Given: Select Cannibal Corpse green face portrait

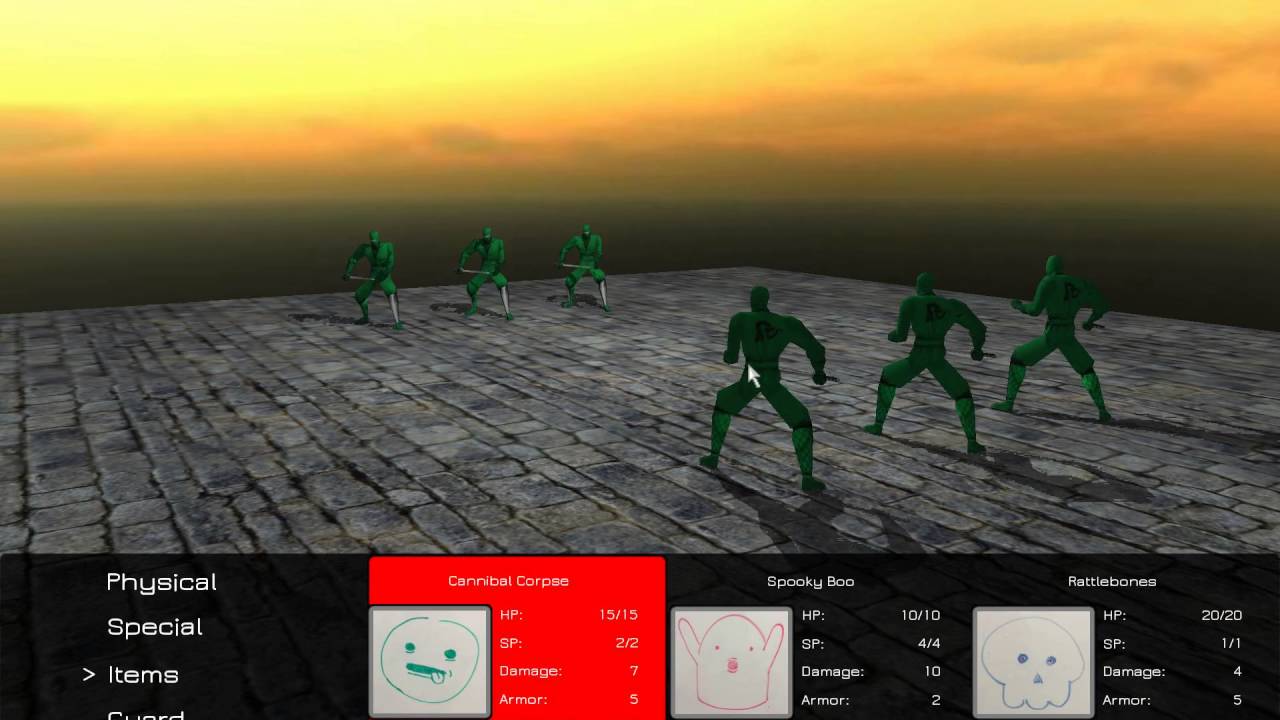Looking at the screenshot, I should coord(430,662).
